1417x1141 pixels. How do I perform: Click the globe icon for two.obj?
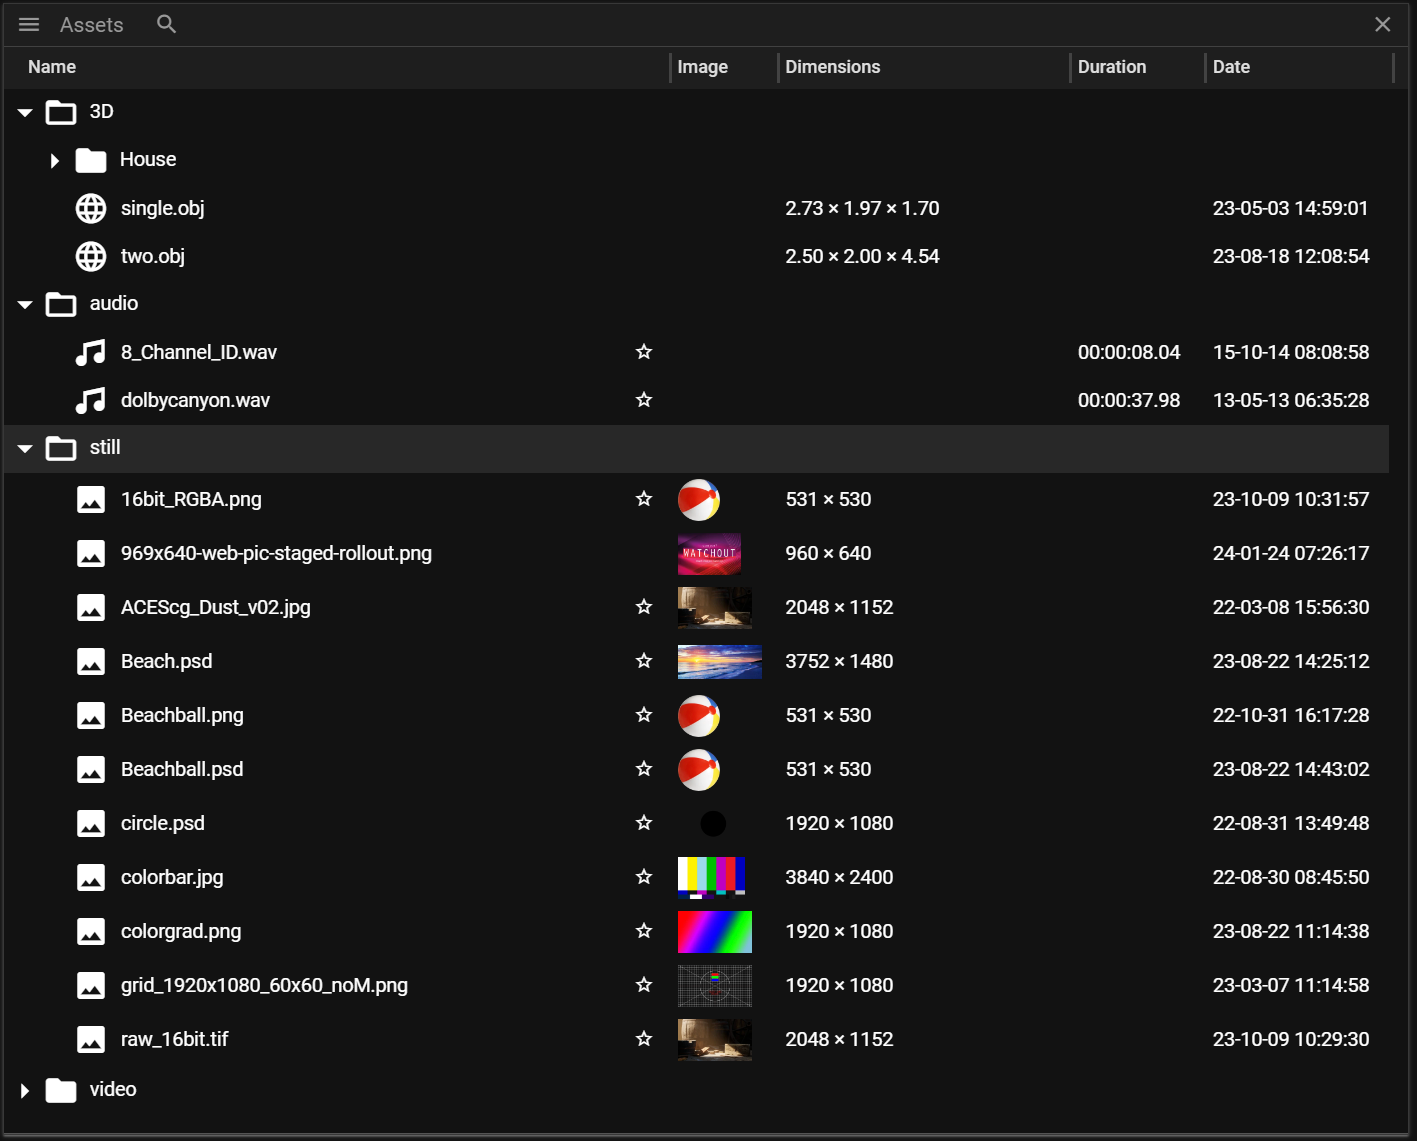[x=91, y=256]
